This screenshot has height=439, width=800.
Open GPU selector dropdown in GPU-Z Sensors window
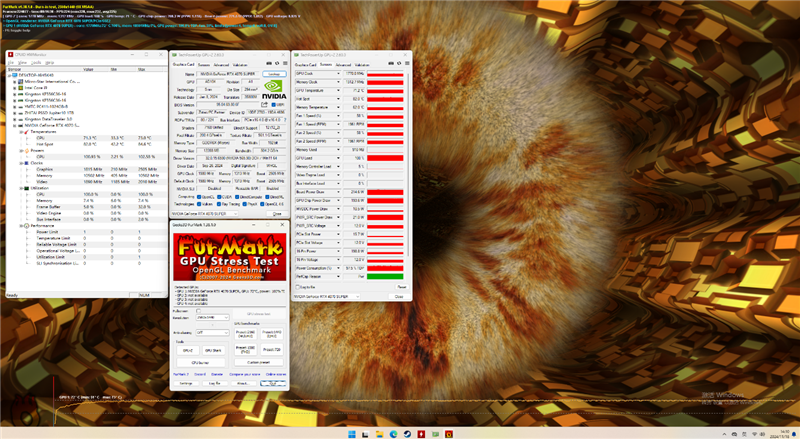tap(357, 296)
